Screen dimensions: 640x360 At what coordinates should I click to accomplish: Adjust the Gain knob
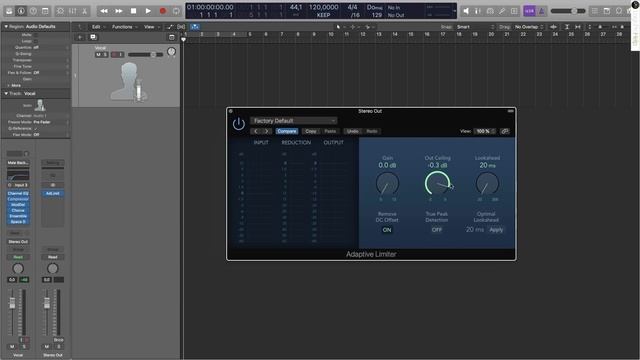tap(387, 184)
